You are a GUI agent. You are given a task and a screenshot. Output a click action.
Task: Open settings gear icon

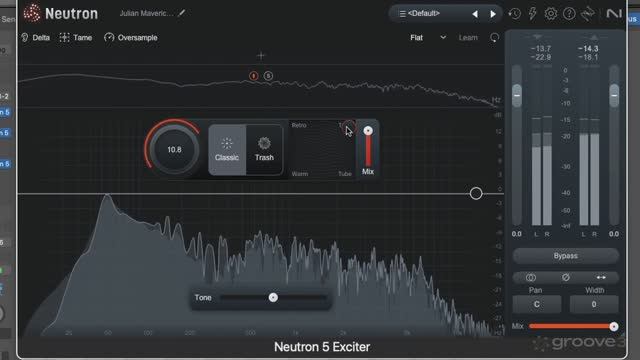[551, 14]
